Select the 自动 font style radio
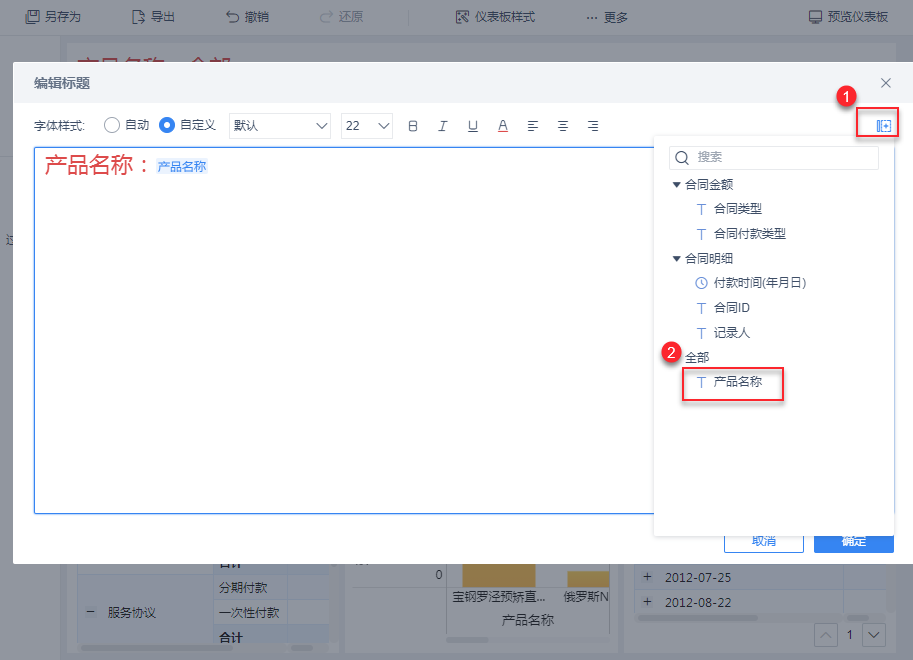 [112, 125]
